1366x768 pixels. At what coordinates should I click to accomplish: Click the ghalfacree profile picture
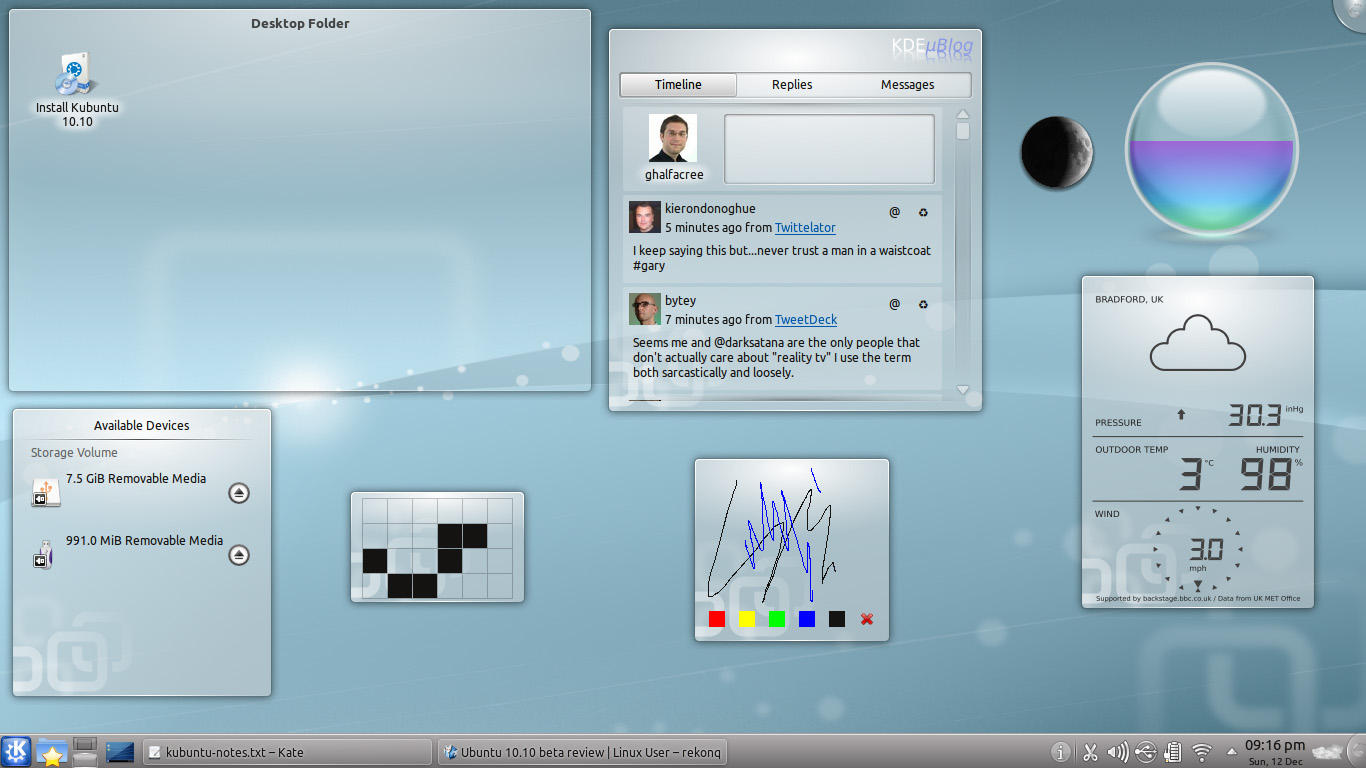pyautogui.click(x=673, y=138)
